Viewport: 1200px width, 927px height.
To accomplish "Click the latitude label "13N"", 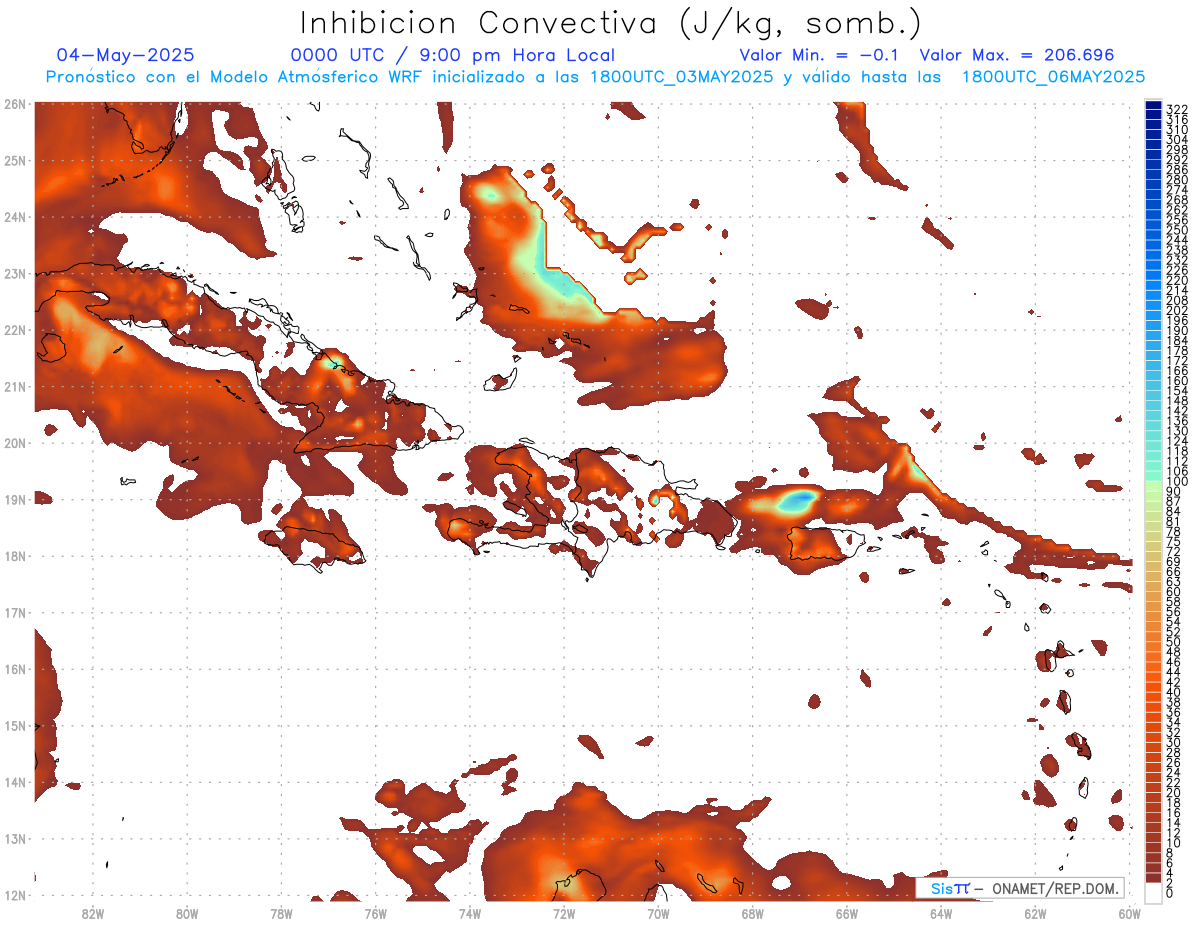I will point(15,838).
